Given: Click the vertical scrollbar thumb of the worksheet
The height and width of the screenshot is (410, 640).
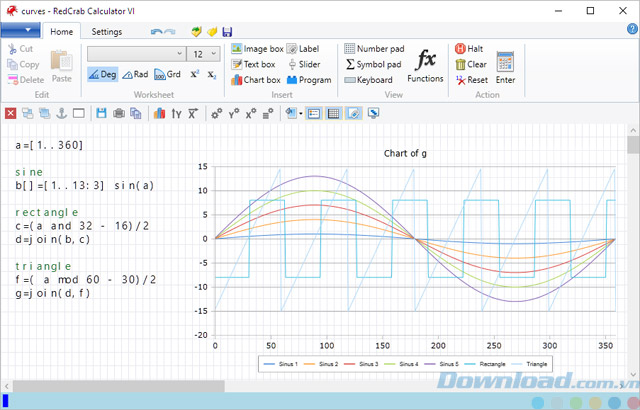Looking at the screenshot, I should click(633, 145).
